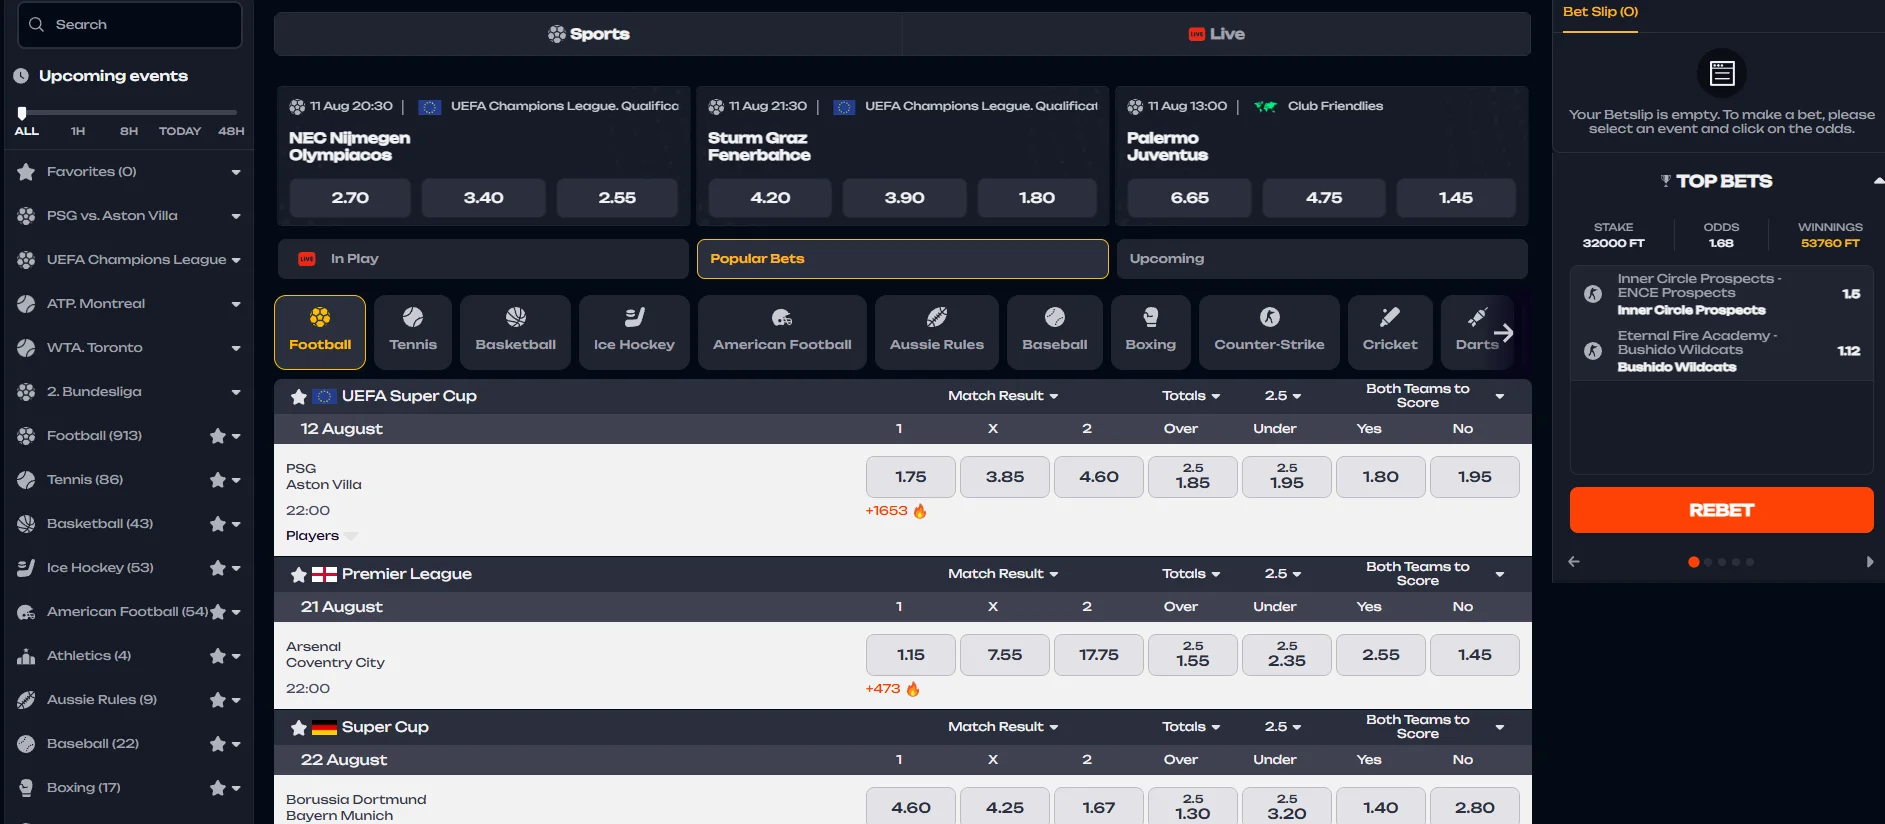Expand ATP. Montreal sidebar item
This screenshot has height=824, width=1885.
pos(236,304)
